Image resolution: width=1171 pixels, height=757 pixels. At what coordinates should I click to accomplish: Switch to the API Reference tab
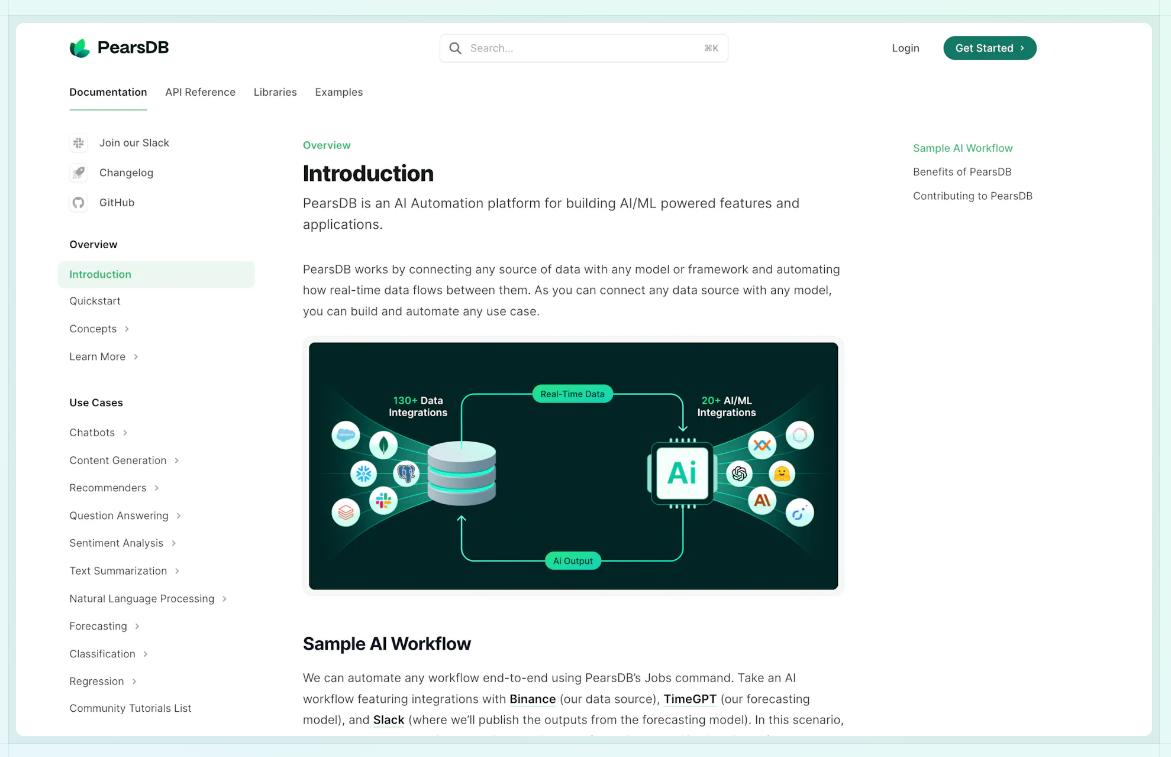pyautogui.click(x=200, y=92)
